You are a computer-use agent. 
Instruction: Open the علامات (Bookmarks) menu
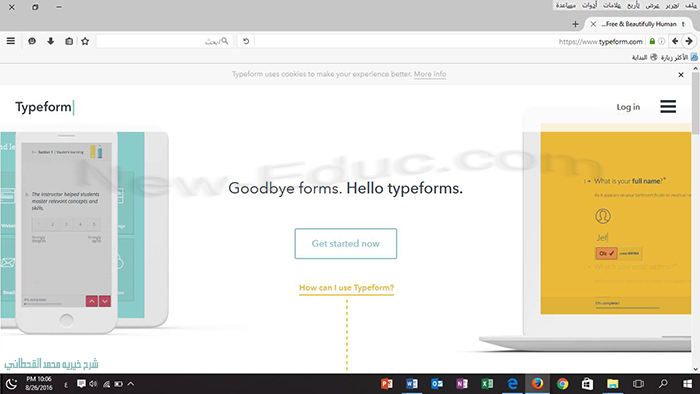(x=612, y=5)
